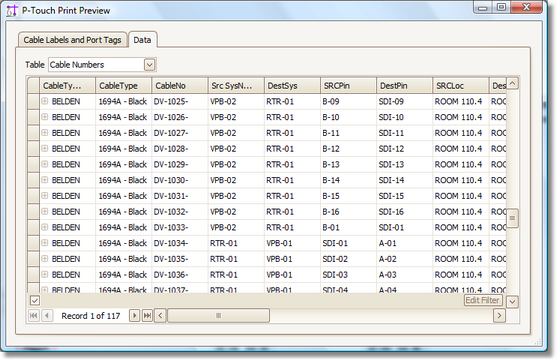Click the Edit Filter button
Image resolution: width=557 pixels, height=361 pixels.
tap(483, 300)
